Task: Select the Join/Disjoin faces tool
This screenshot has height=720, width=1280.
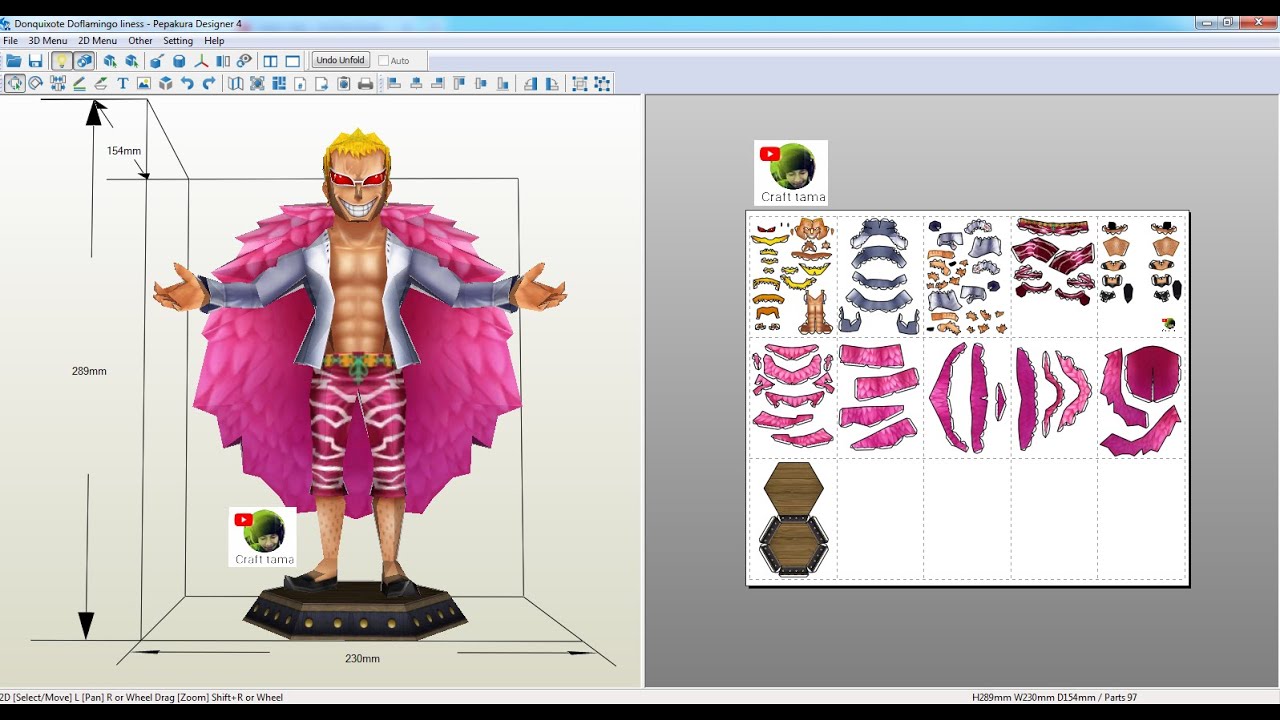Action: coord(58,84)
